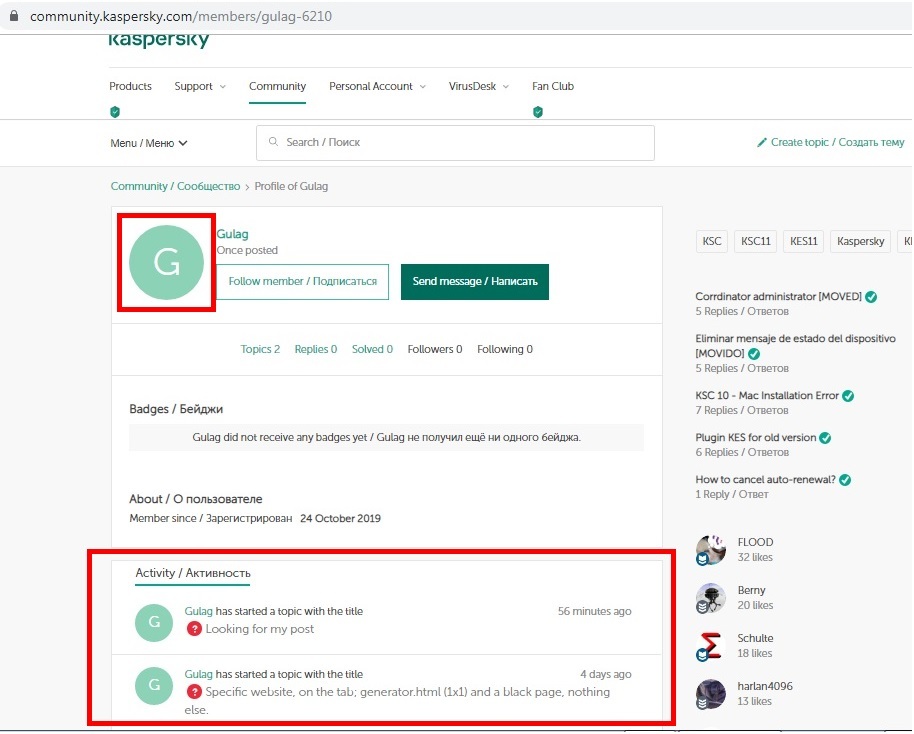Screen dimensions: 914x734
Task: Click the Following 0 counter
Action: pyautogui.click(x=505, y=349)
